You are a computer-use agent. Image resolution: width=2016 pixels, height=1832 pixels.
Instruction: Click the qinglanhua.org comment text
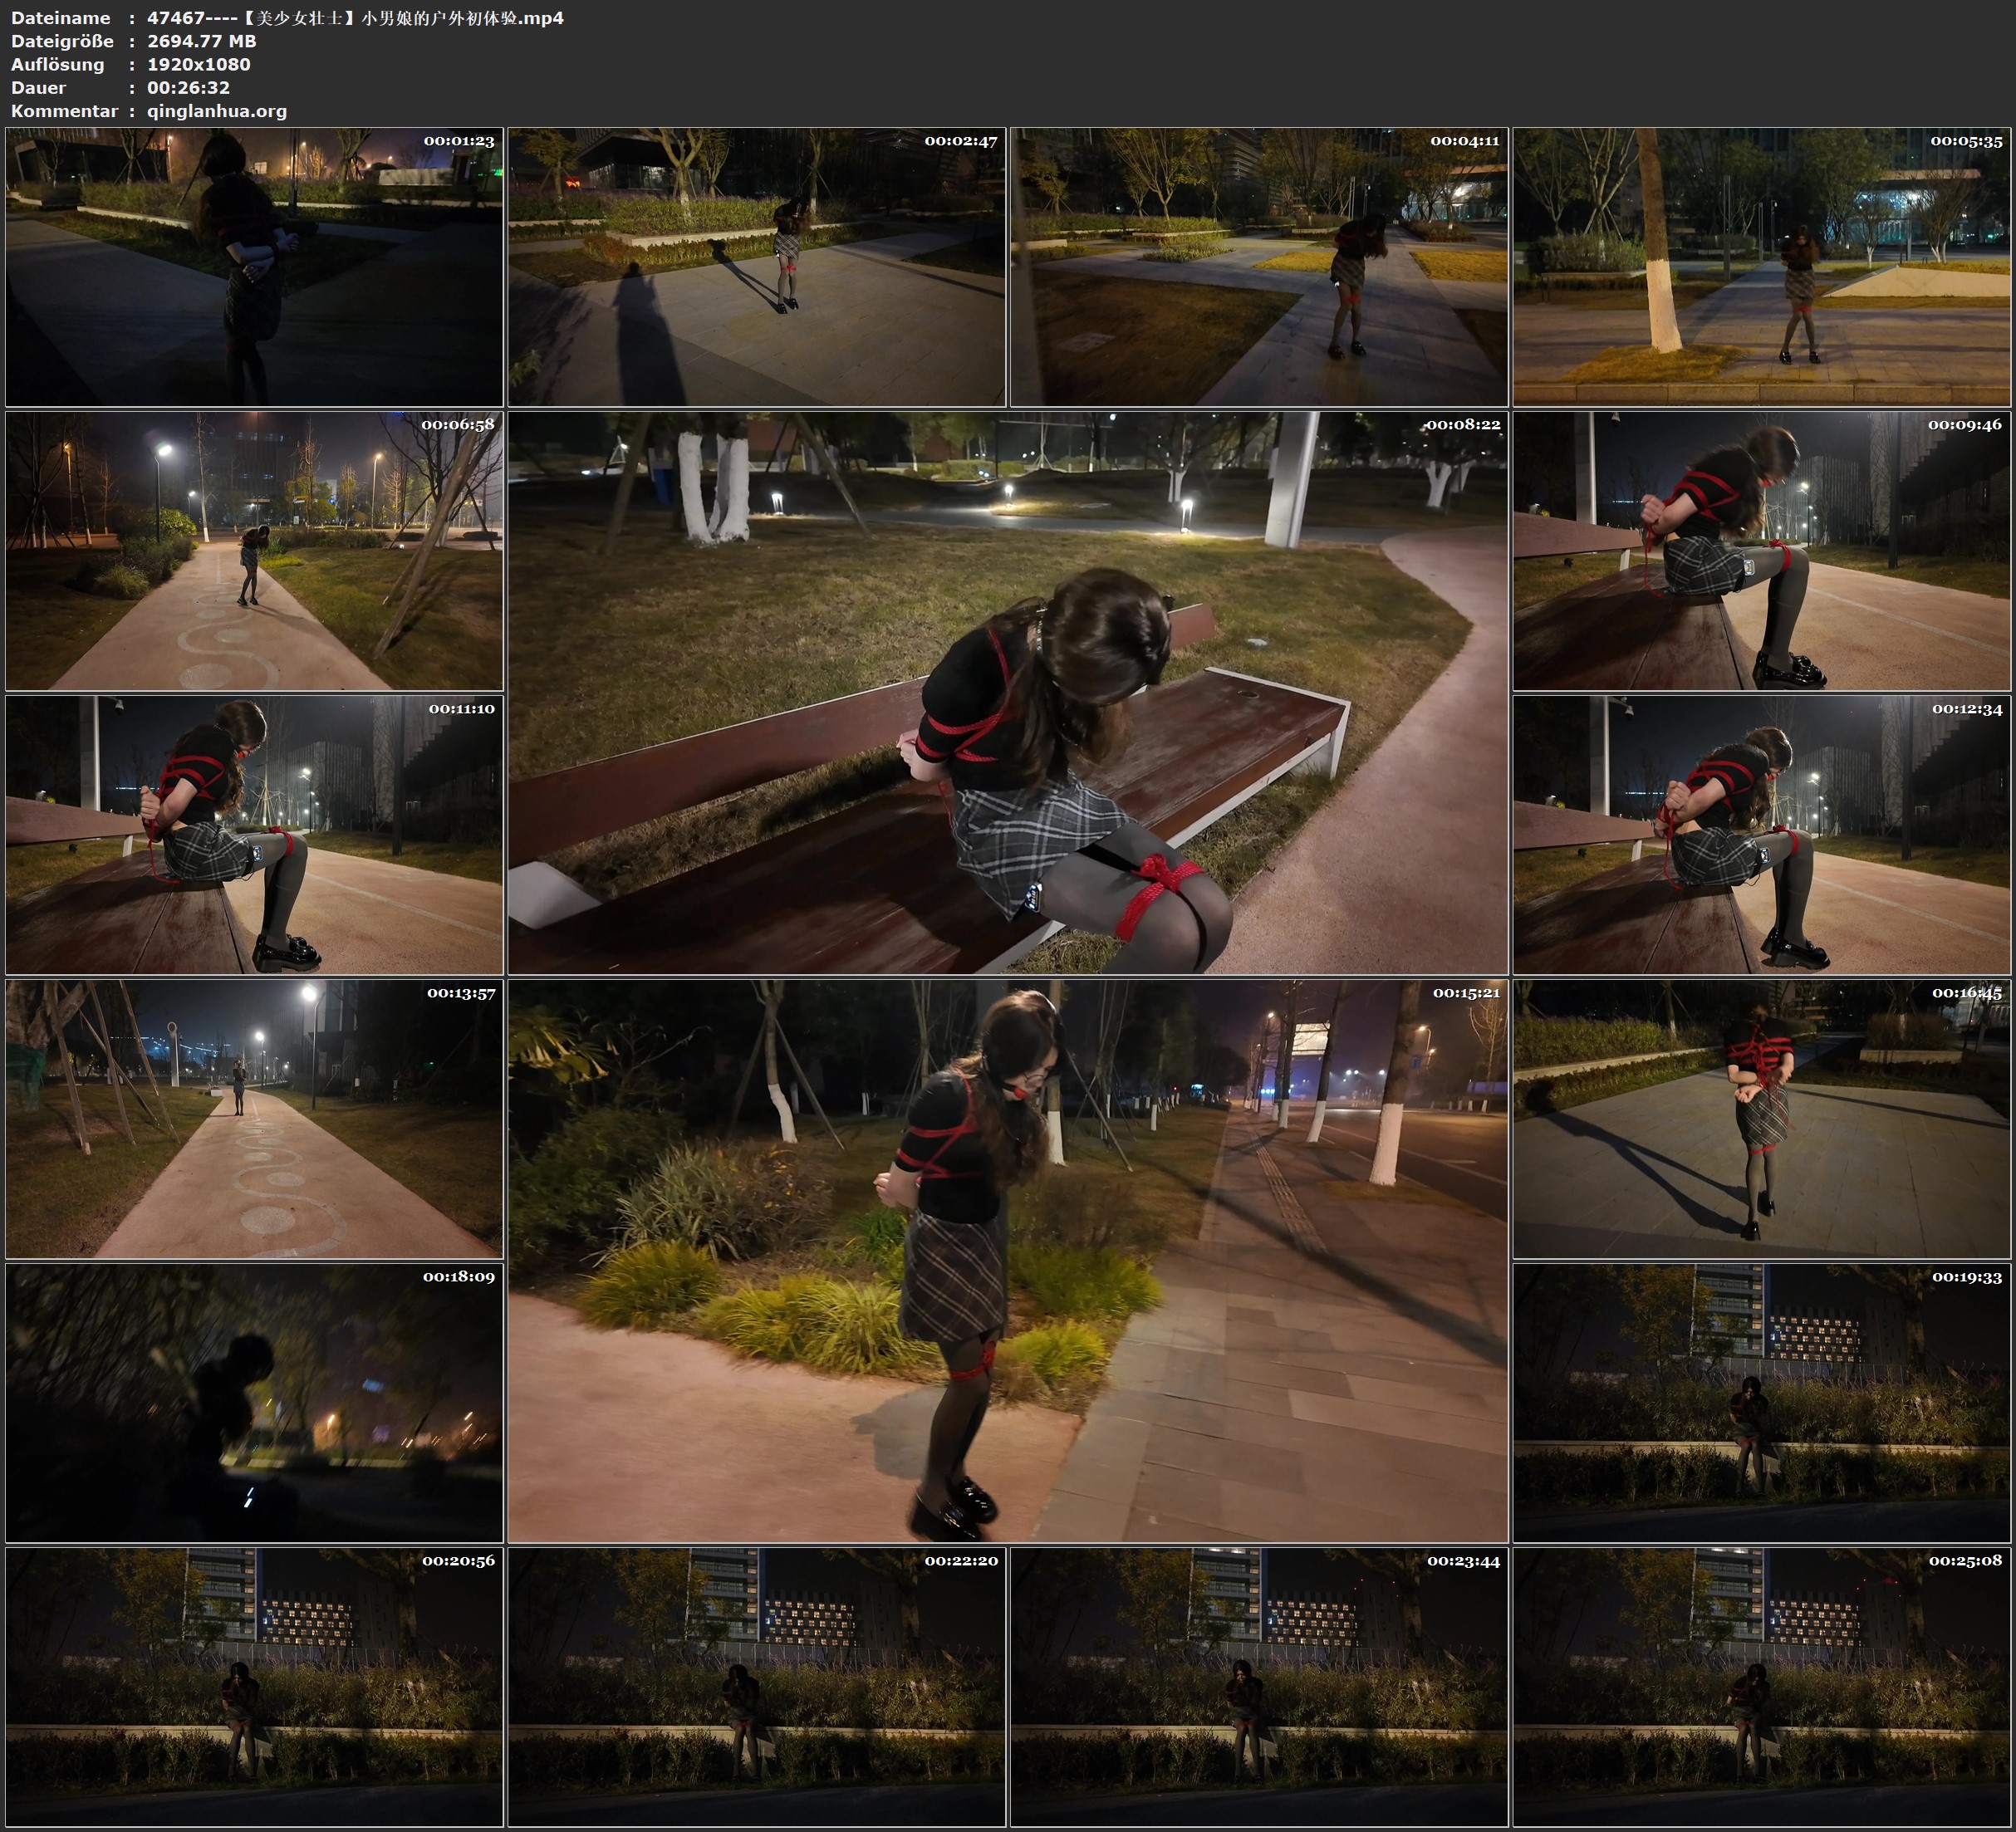217,111
